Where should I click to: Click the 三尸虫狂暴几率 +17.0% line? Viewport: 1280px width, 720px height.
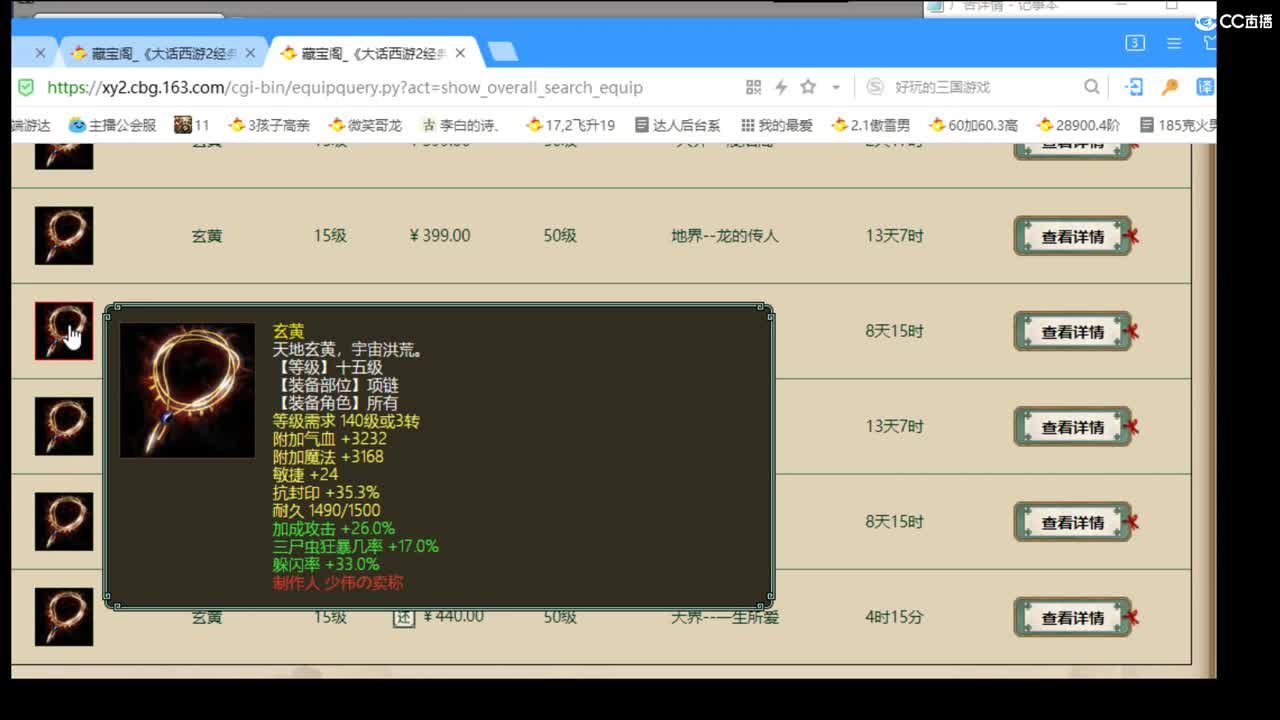coord(356,546)
